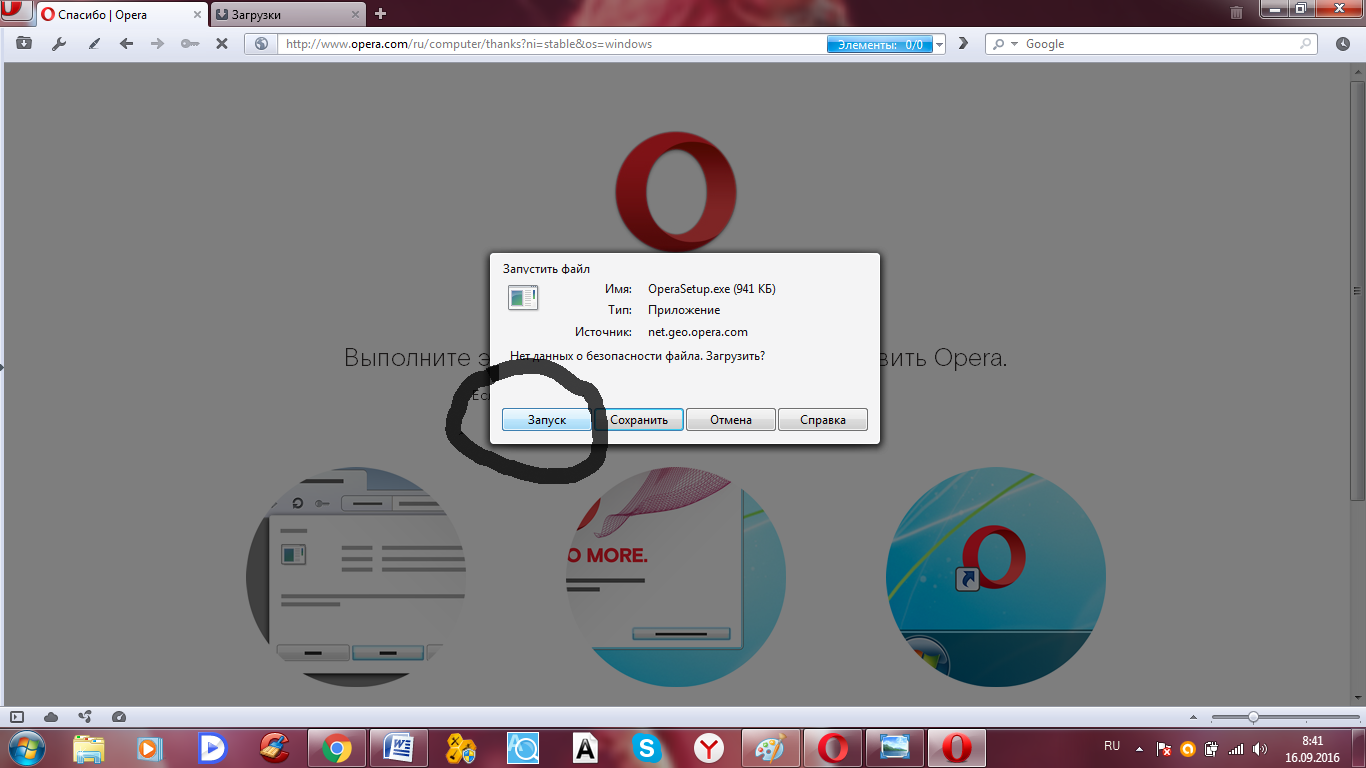Click the Приложение type text
The height and width of the screenshot is (768, 1366).
(x=684, y=310)
